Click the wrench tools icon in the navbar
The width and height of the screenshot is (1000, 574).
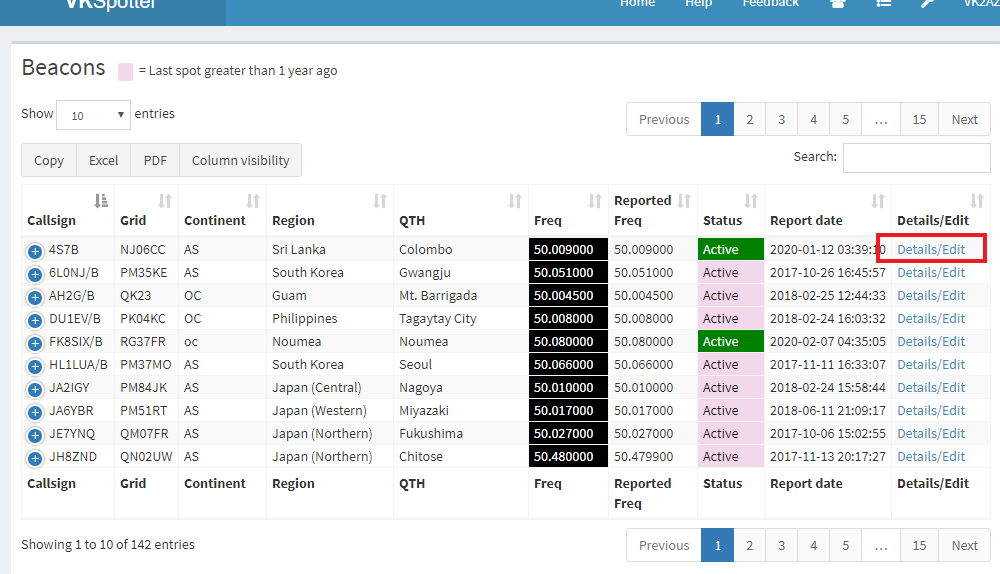click(x=928, y=4)
